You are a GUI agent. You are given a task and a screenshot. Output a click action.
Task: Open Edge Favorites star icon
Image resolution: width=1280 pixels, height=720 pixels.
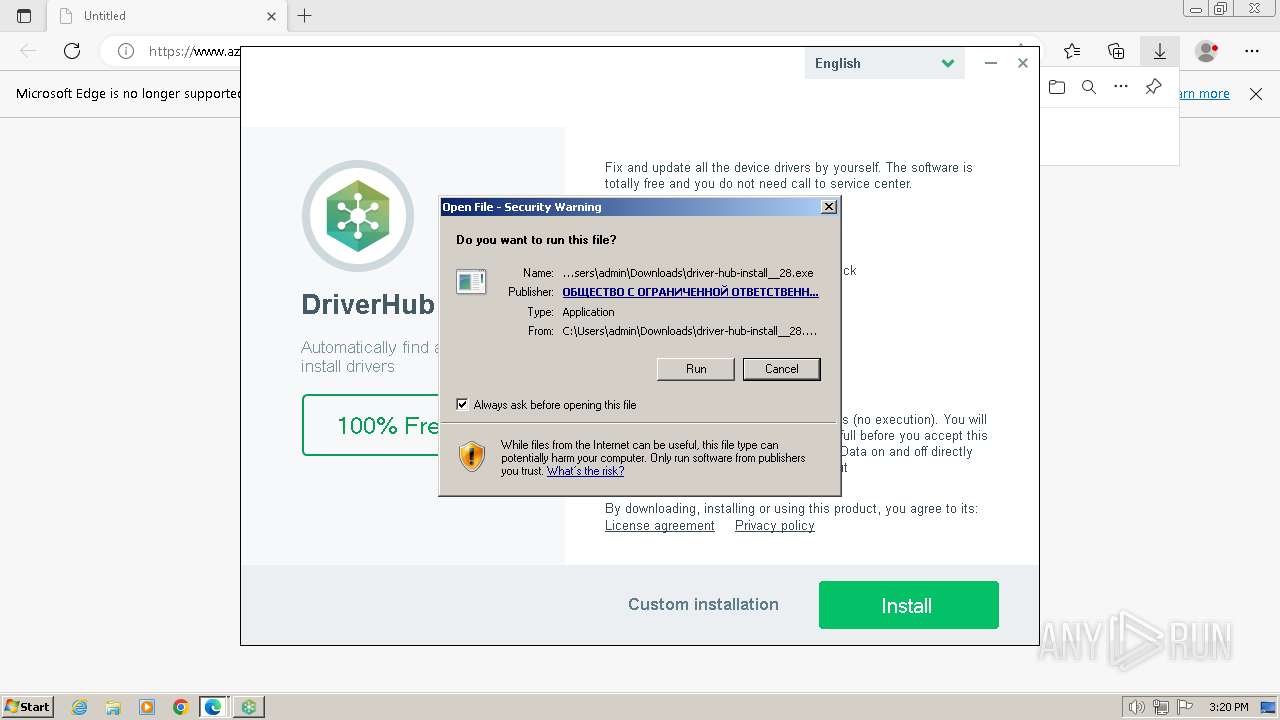[1072, 51]
